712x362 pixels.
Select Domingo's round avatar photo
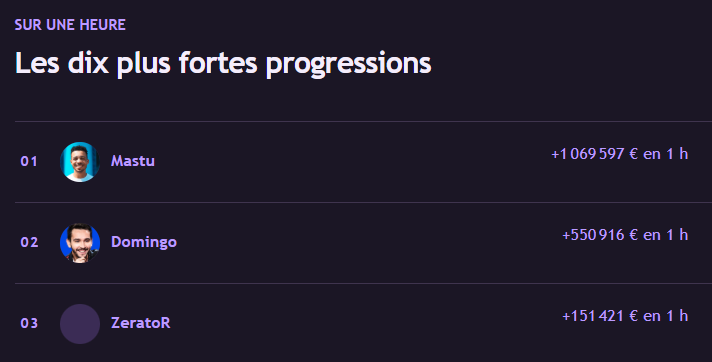80,243
